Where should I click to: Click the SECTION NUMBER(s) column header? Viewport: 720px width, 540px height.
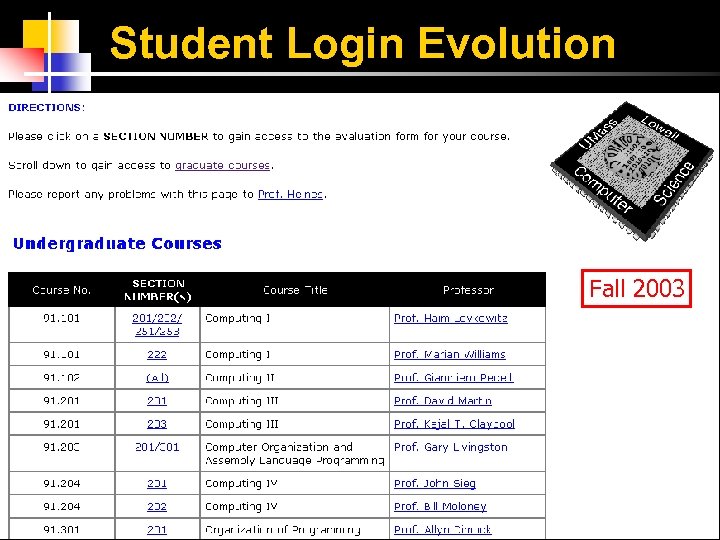[158, 290]
